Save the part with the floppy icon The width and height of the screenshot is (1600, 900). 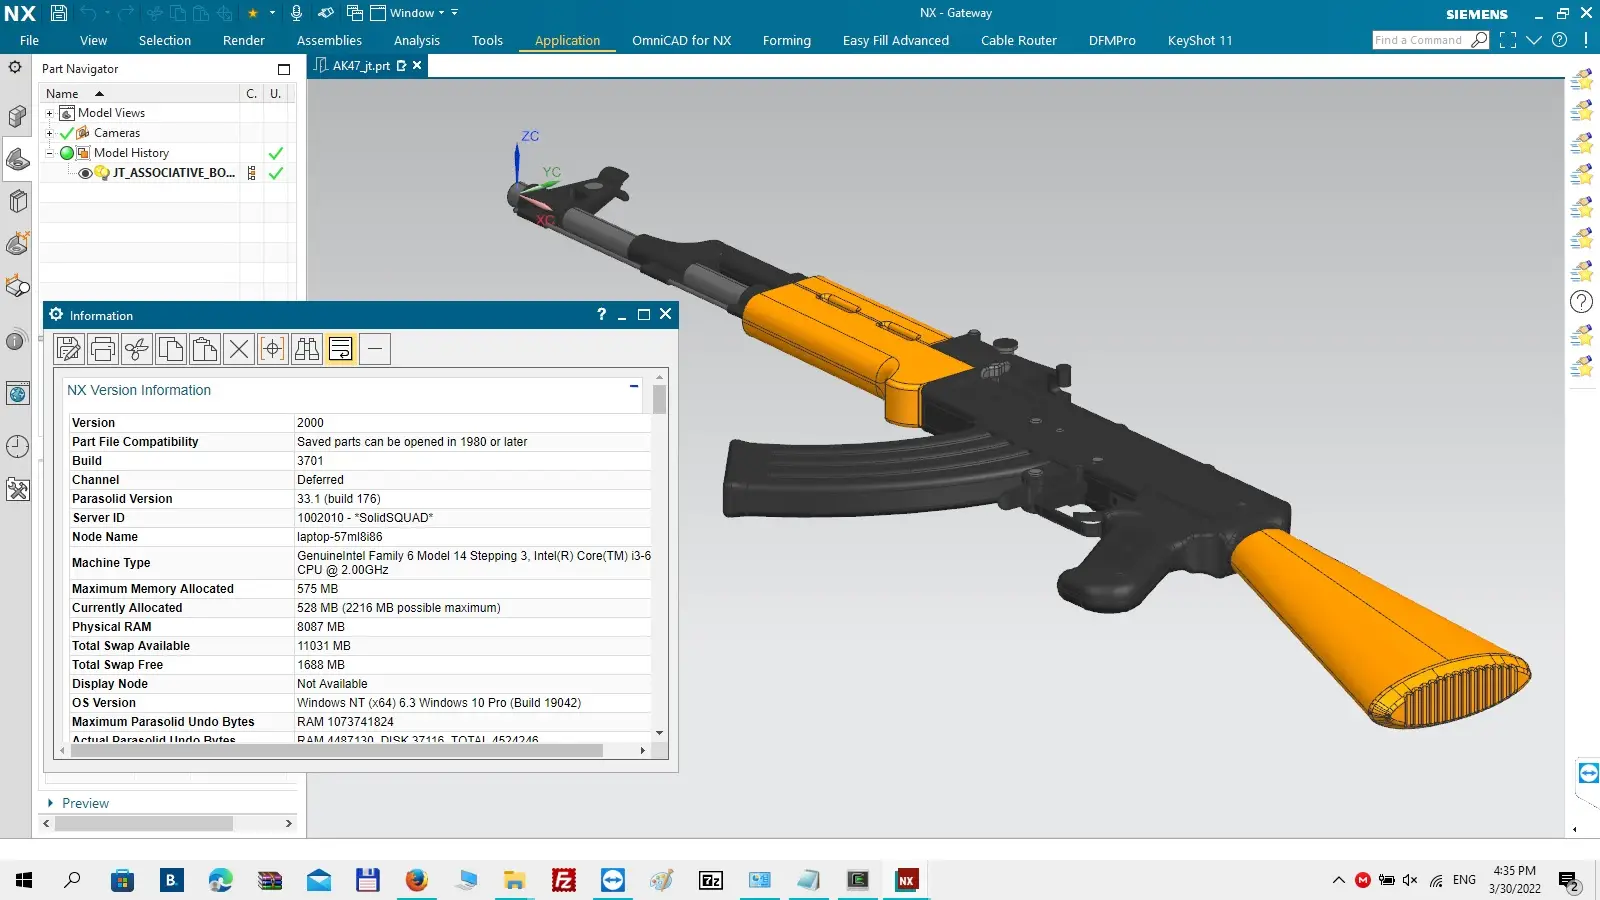click(x=59, y=13)
